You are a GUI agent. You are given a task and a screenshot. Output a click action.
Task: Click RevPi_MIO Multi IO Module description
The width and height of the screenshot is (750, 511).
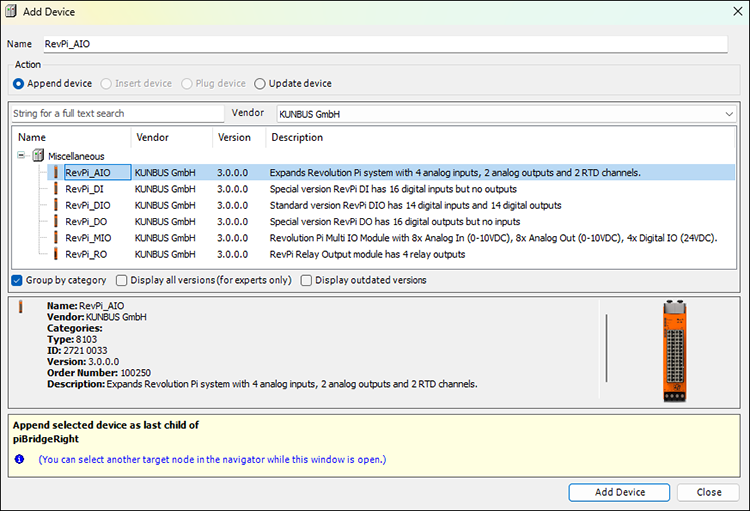pos(493,237)
